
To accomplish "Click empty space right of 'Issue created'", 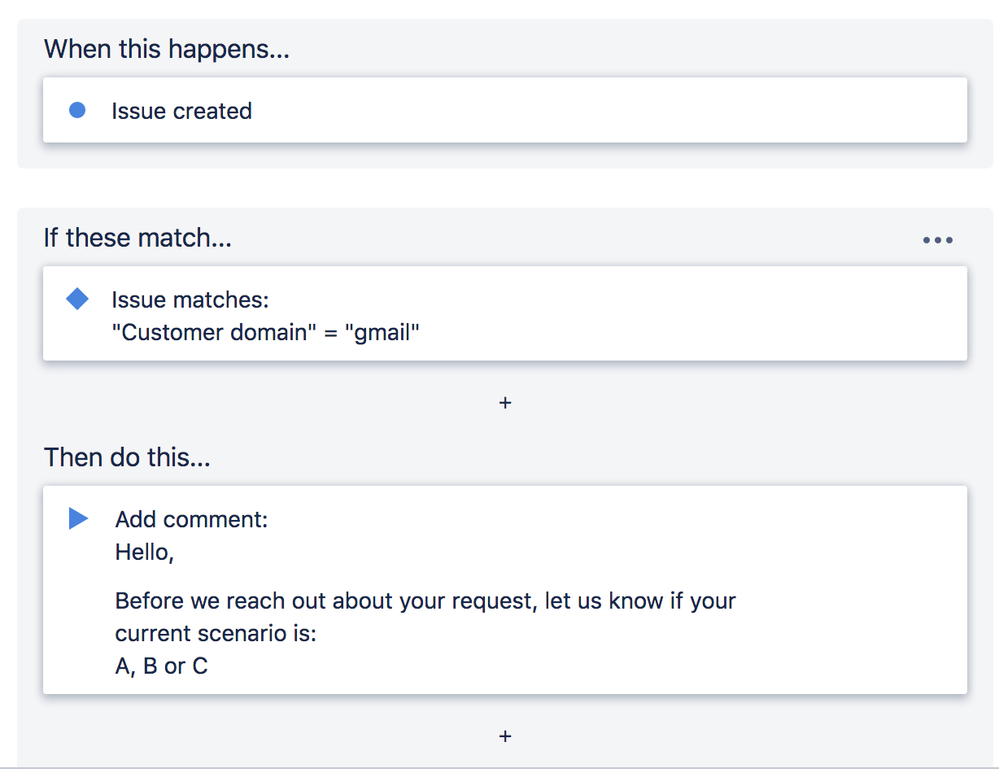I will tap(600, 111).
